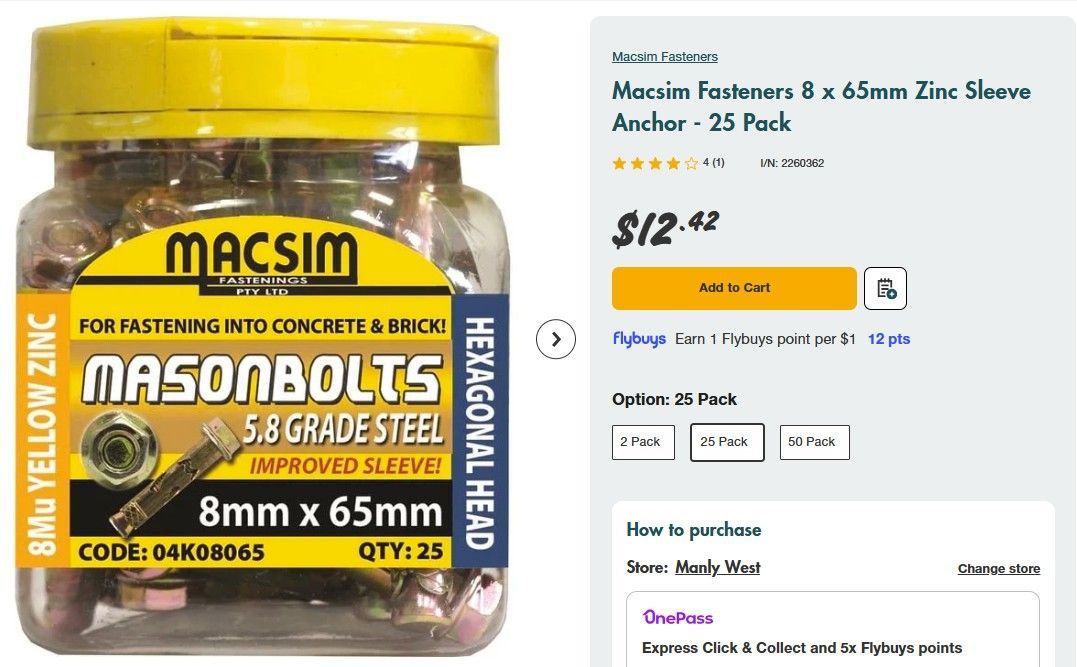Show next product image with the arrow
1077x667 pixels.
coord(556,339)
